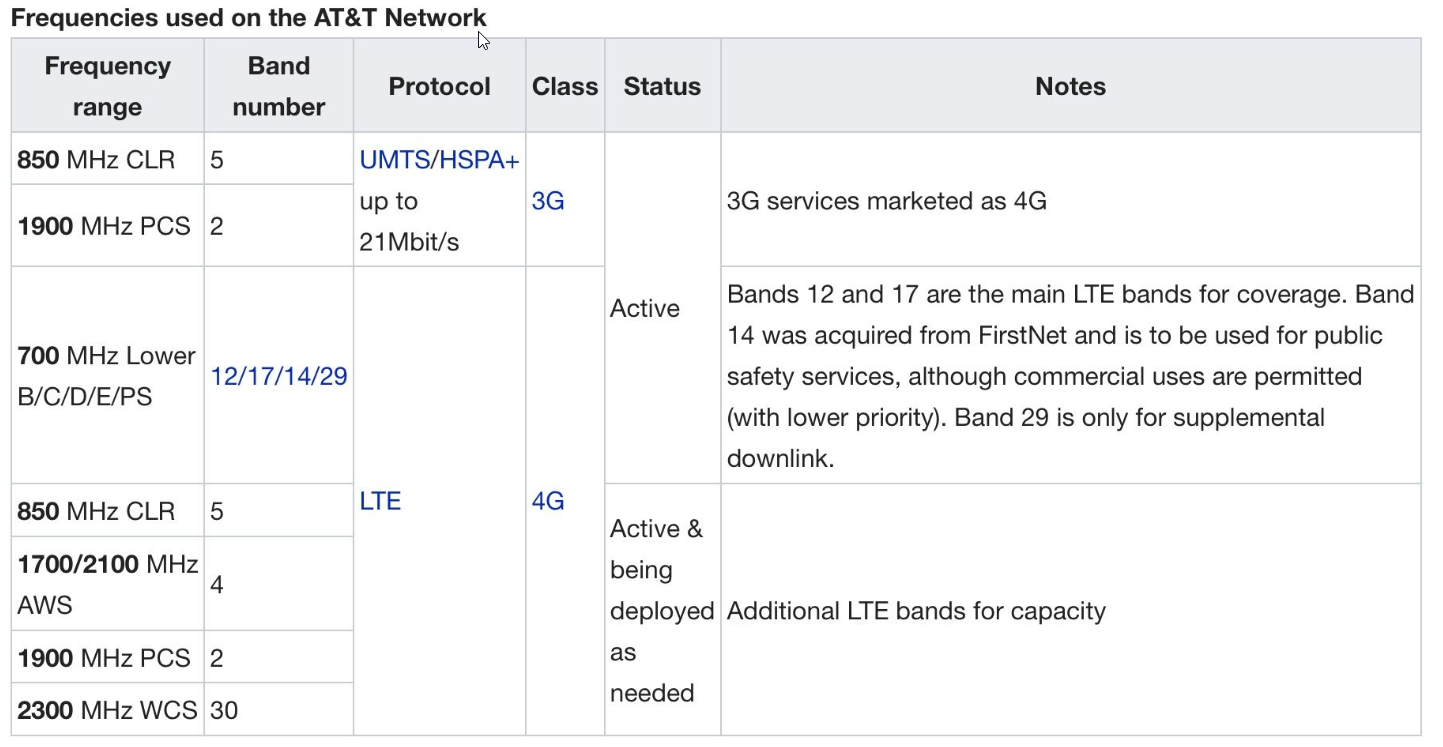1443x747 pixels.
Task: Select the 'Active & being deployed as needed' cell
Action: click(x=661, y=610)
